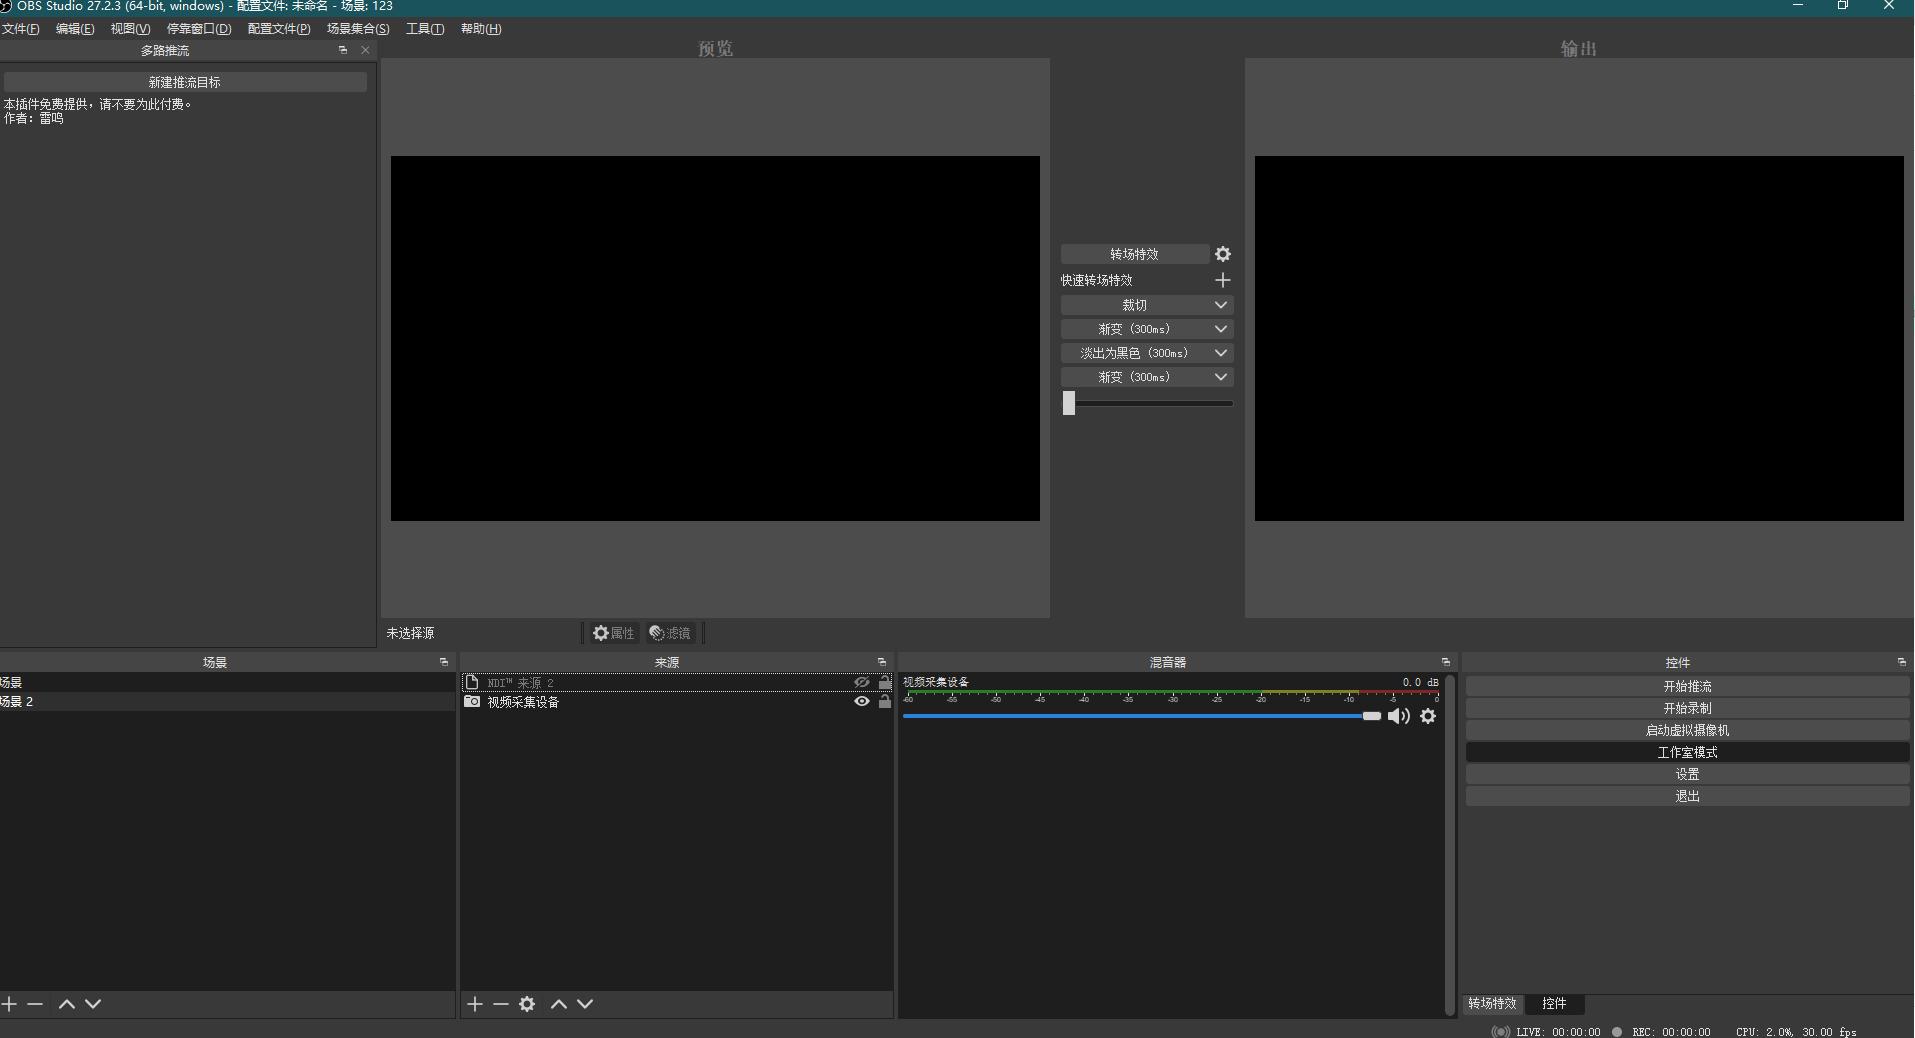Open 滤镜 filters for selected source
This screenshot has width=1915, height=1038.
[x=670, y=633]
